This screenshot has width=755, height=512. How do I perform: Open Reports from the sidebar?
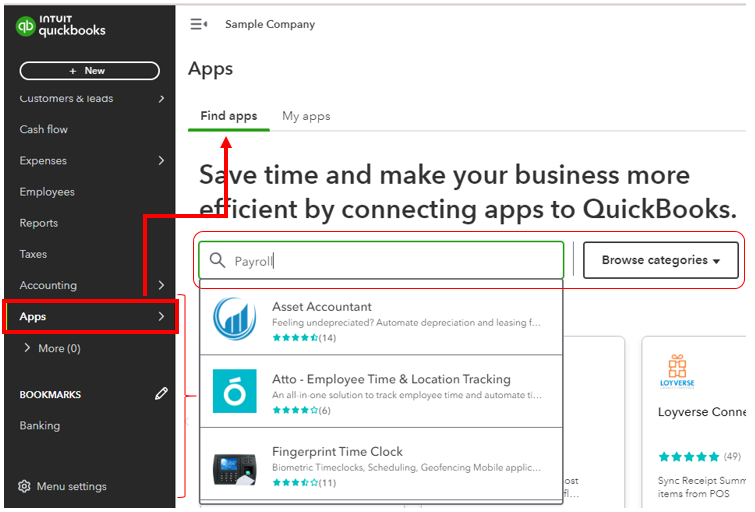point(39,223)
